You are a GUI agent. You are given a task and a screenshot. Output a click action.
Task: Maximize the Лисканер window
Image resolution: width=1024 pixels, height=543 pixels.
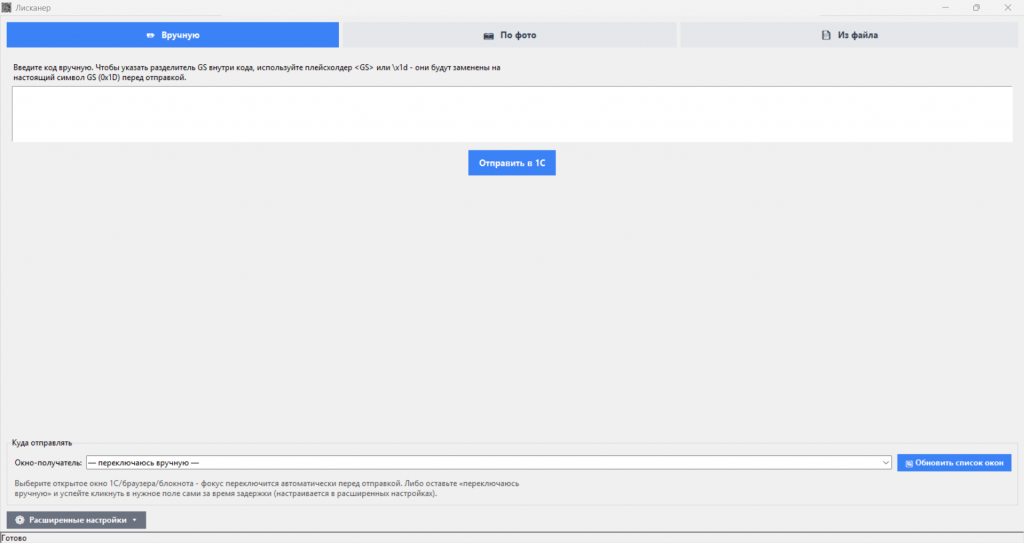coord(976,8)
